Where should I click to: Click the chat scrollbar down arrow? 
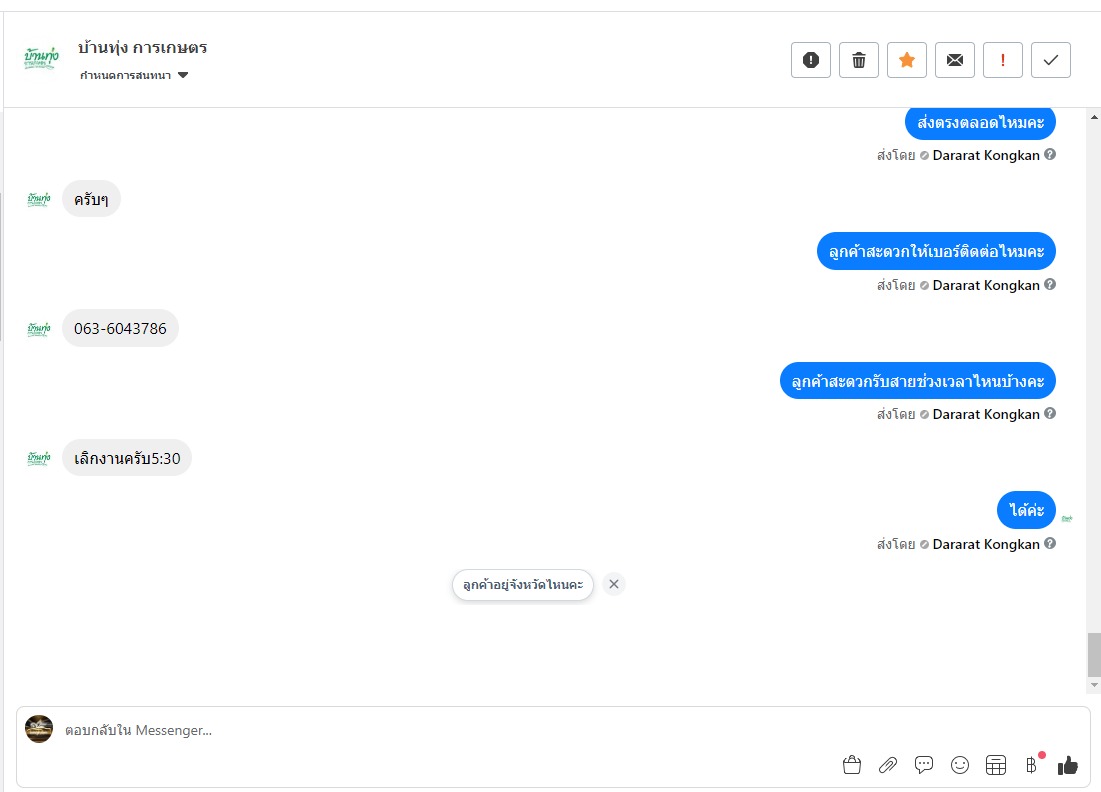point(1094,685)
